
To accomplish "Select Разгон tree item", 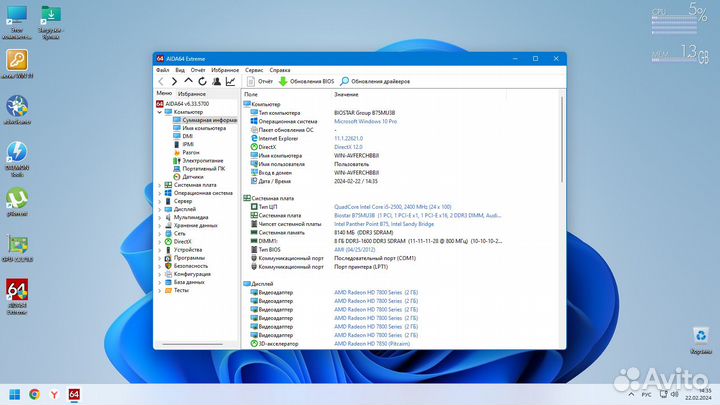I will pyautogui.click(x=186, y=152).
